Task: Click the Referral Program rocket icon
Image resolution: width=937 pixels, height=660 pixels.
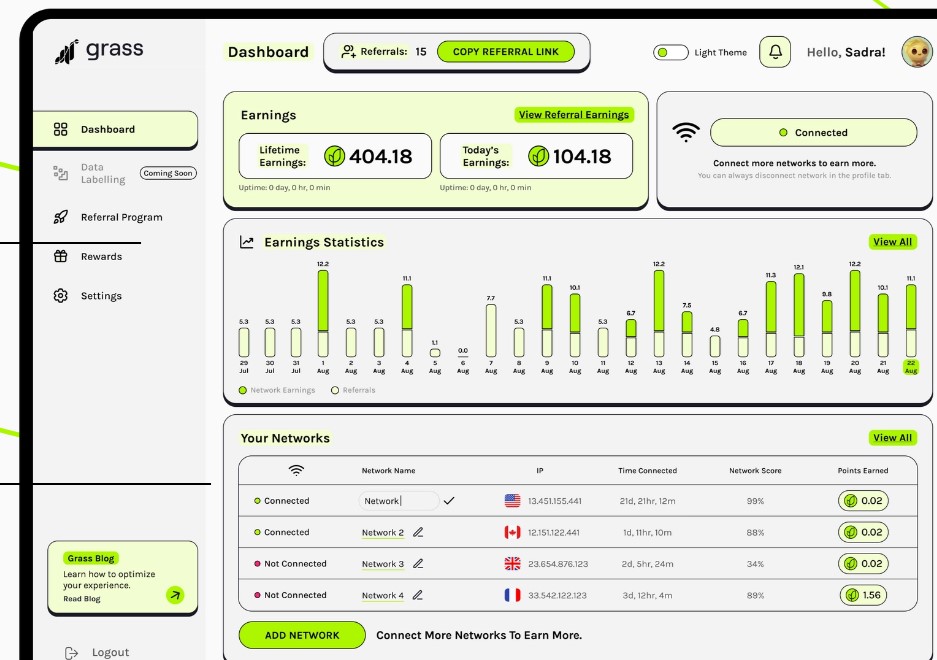Action: click(60, 217)
